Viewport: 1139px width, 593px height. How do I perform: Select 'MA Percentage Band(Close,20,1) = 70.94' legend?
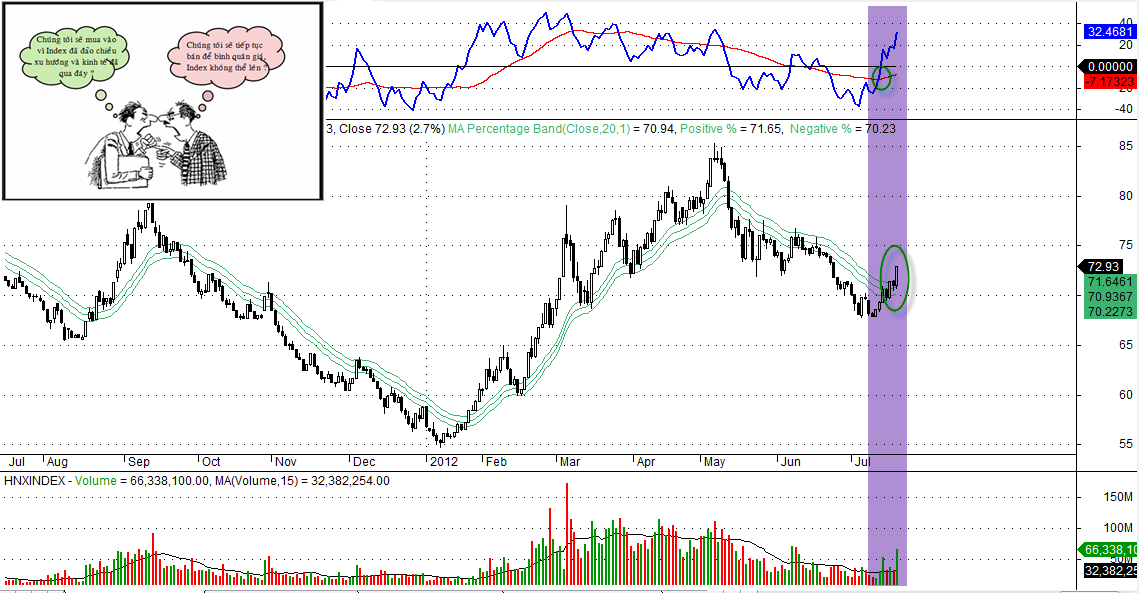point(562,129)
